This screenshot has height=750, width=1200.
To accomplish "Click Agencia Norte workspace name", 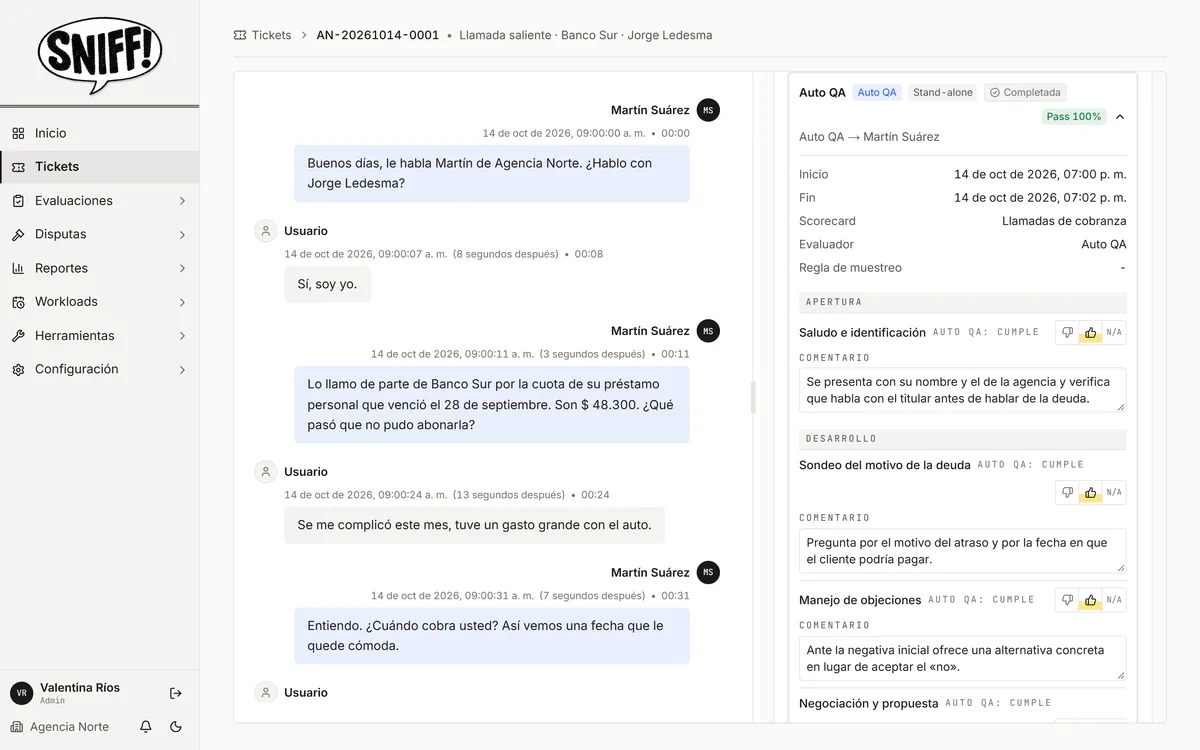I will (69, 727).
